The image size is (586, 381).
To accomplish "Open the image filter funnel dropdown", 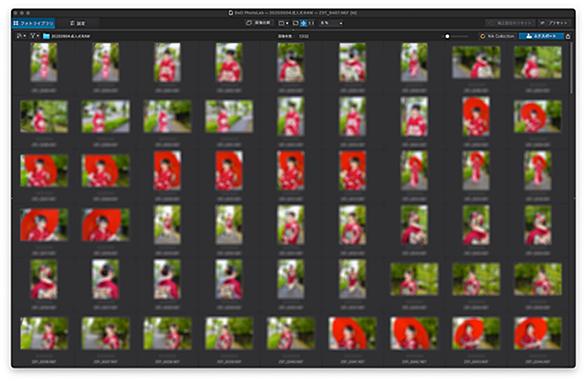I will [35, 36].
